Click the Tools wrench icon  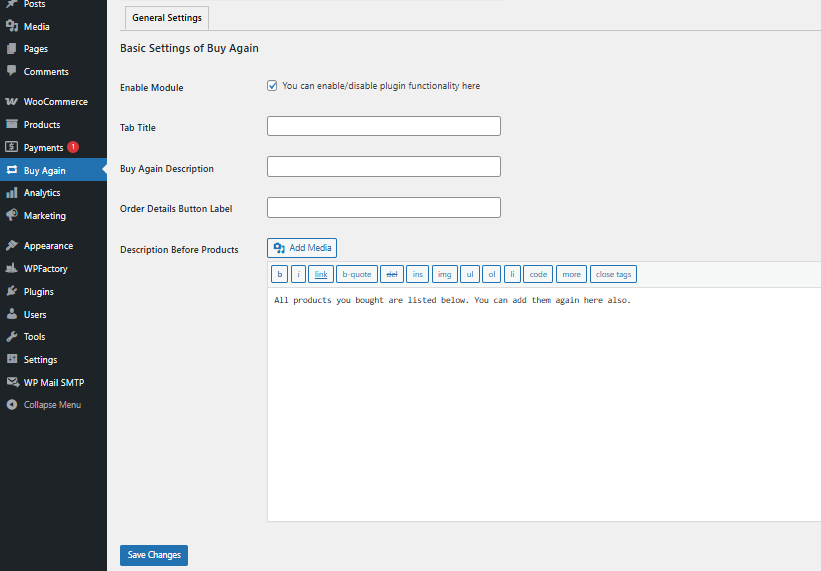[x=12, y=337]
